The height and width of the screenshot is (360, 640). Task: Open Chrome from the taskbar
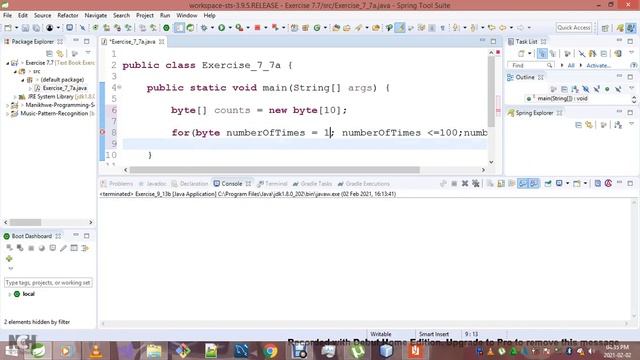pyautogui.click(x=270, y=351)
